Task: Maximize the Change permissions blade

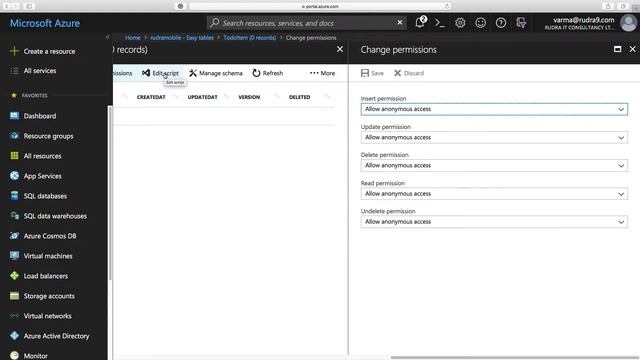Action: [x=618, y=49]
